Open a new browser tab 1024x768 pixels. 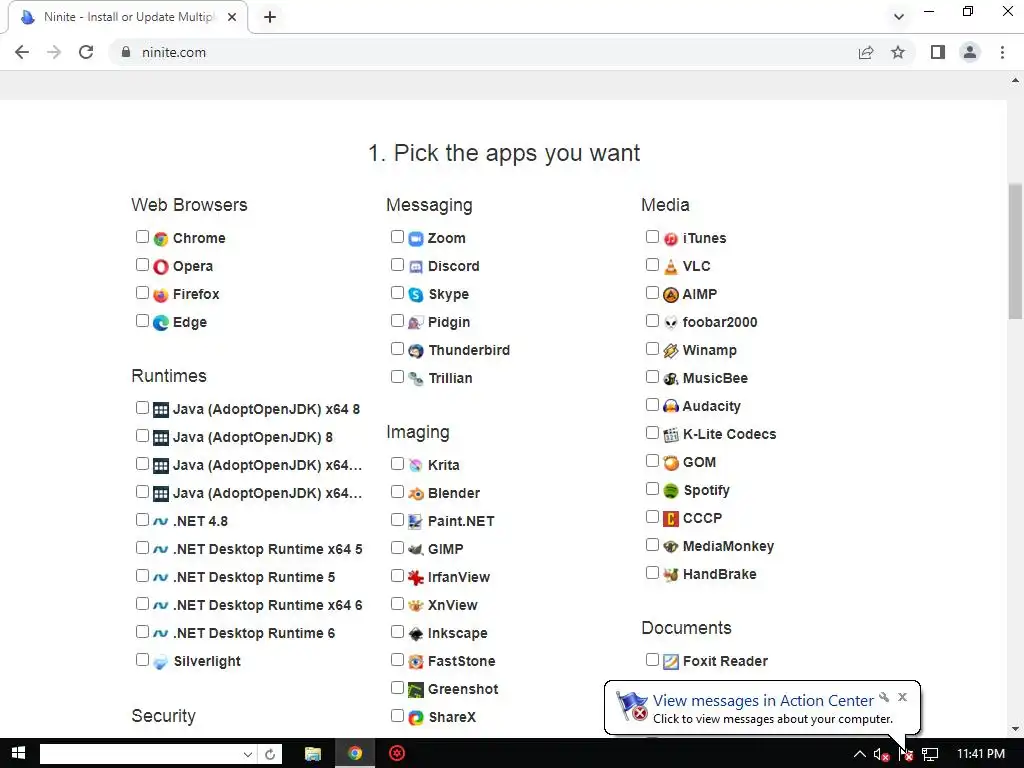270,17
